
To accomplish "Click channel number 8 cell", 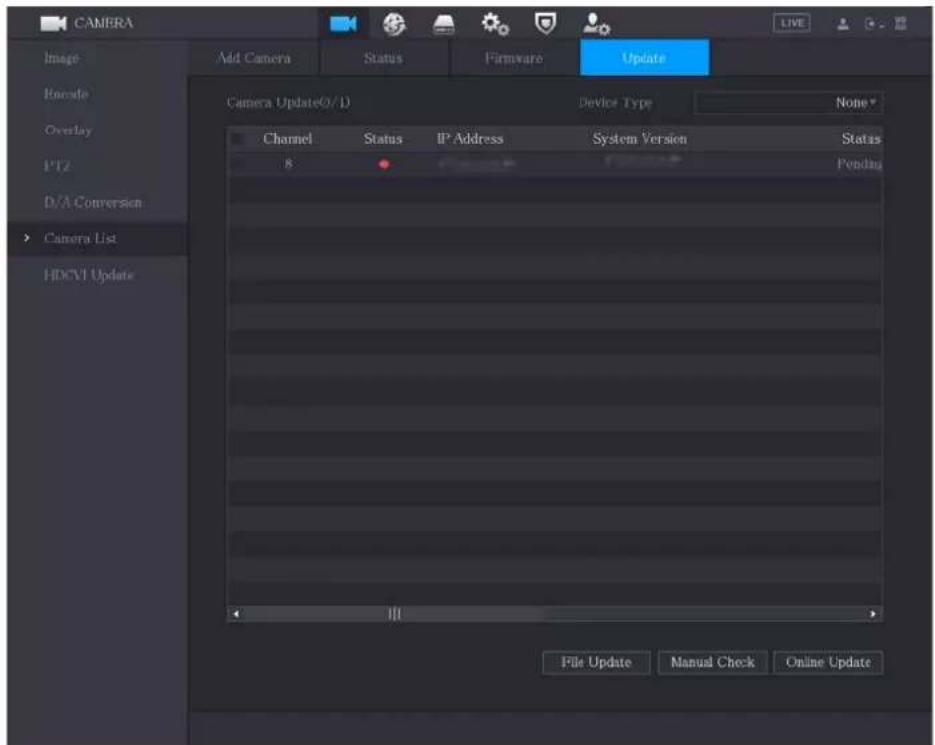I will click(x=289, y=163).
